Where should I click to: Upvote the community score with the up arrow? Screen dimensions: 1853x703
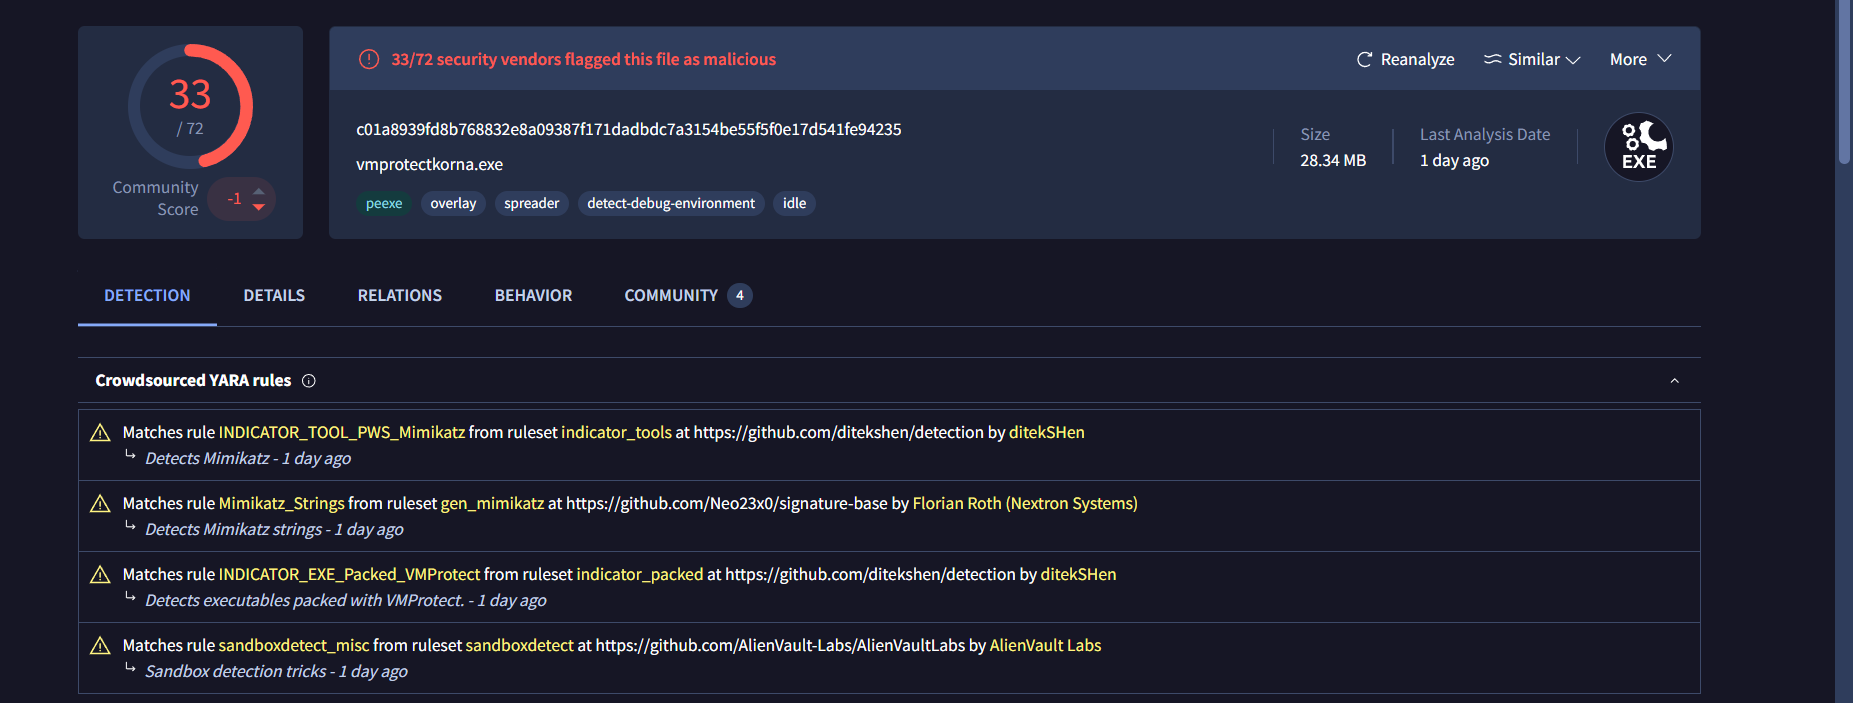(259, 190)
